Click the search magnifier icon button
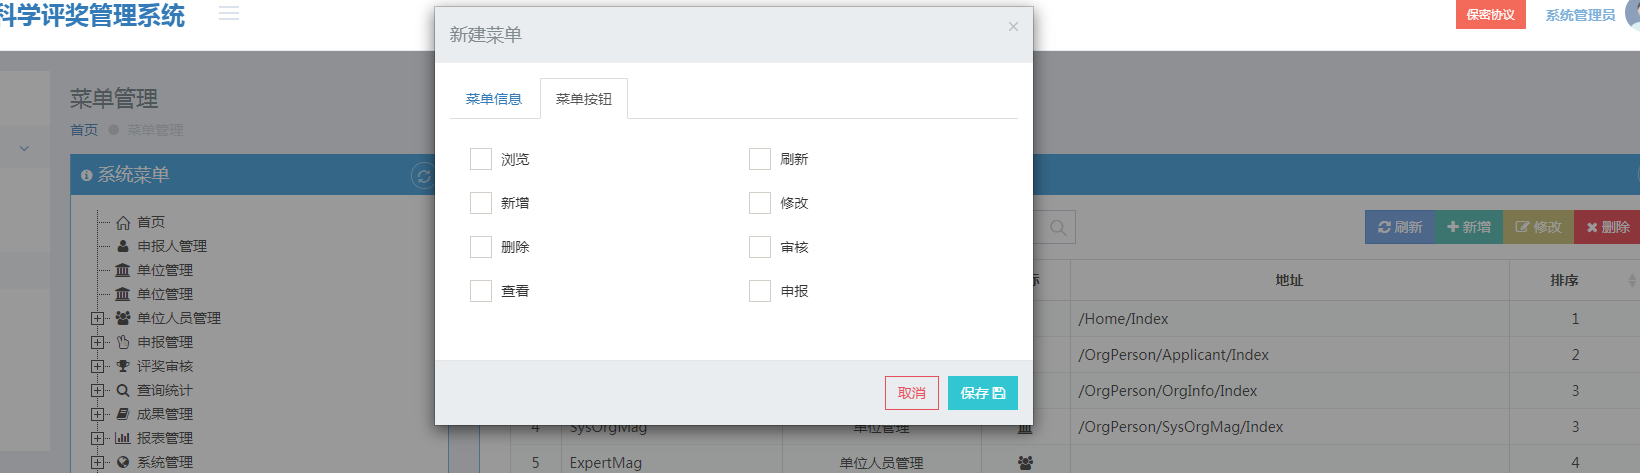Image resolution: width=1640 pixels, height=473 pixels. point(1057,228)
